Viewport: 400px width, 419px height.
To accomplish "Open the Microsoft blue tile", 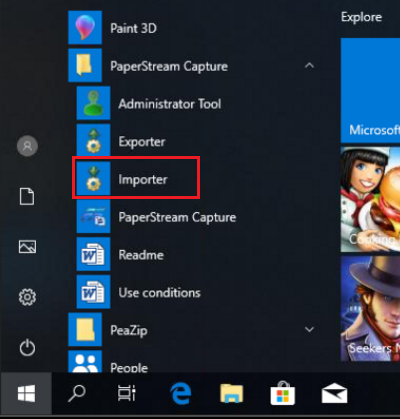I will [370, 90].
